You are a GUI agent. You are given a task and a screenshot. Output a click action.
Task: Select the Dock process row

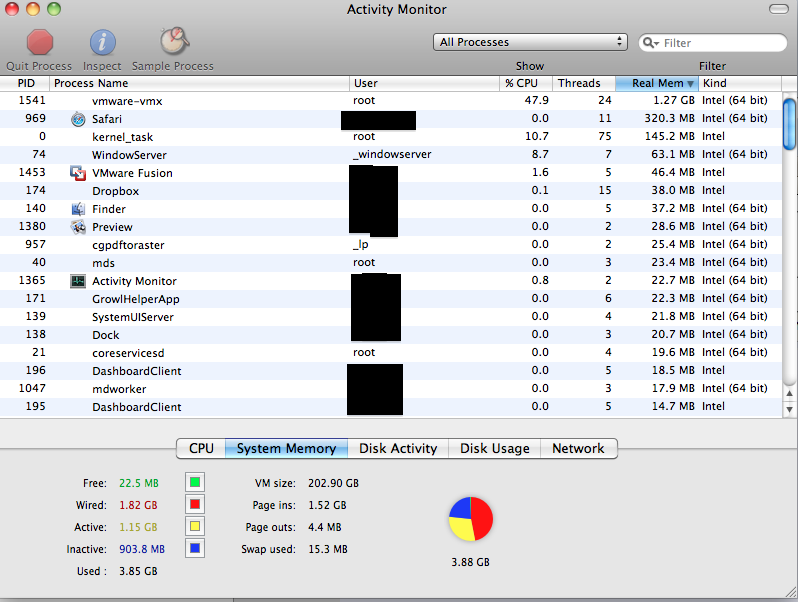pyautogui.click(x=391, y=335)
